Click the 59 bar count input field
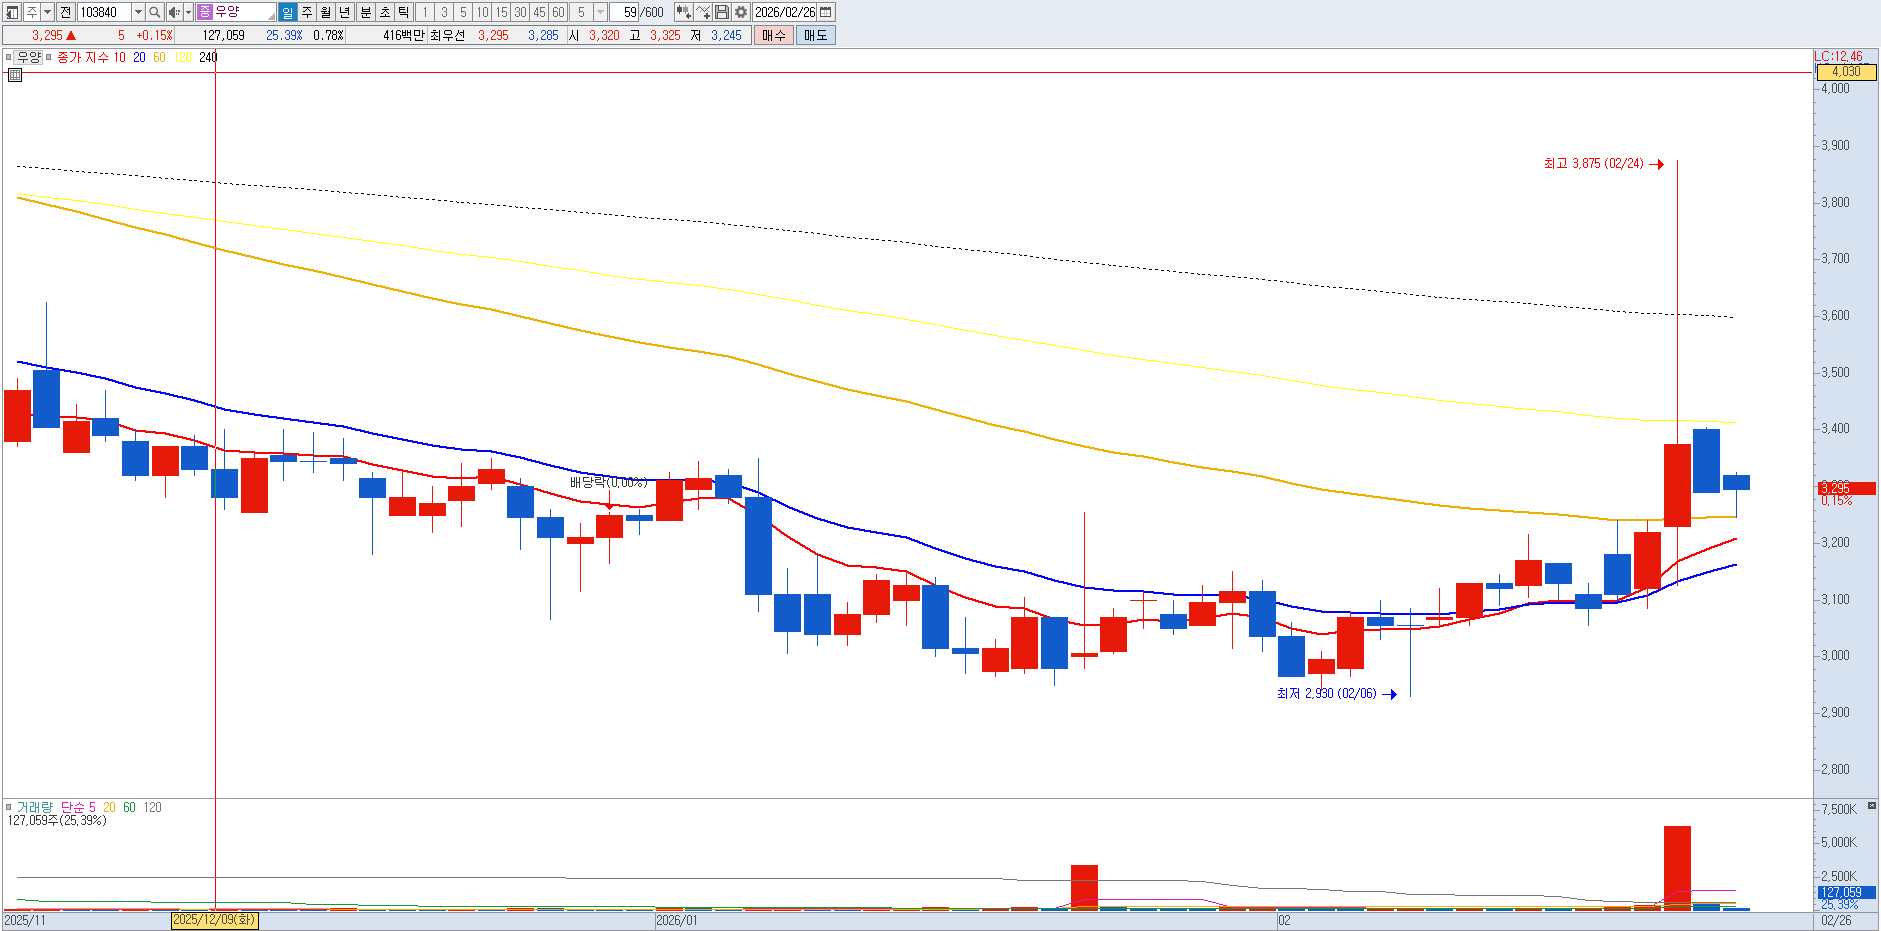 coord(629,12)
